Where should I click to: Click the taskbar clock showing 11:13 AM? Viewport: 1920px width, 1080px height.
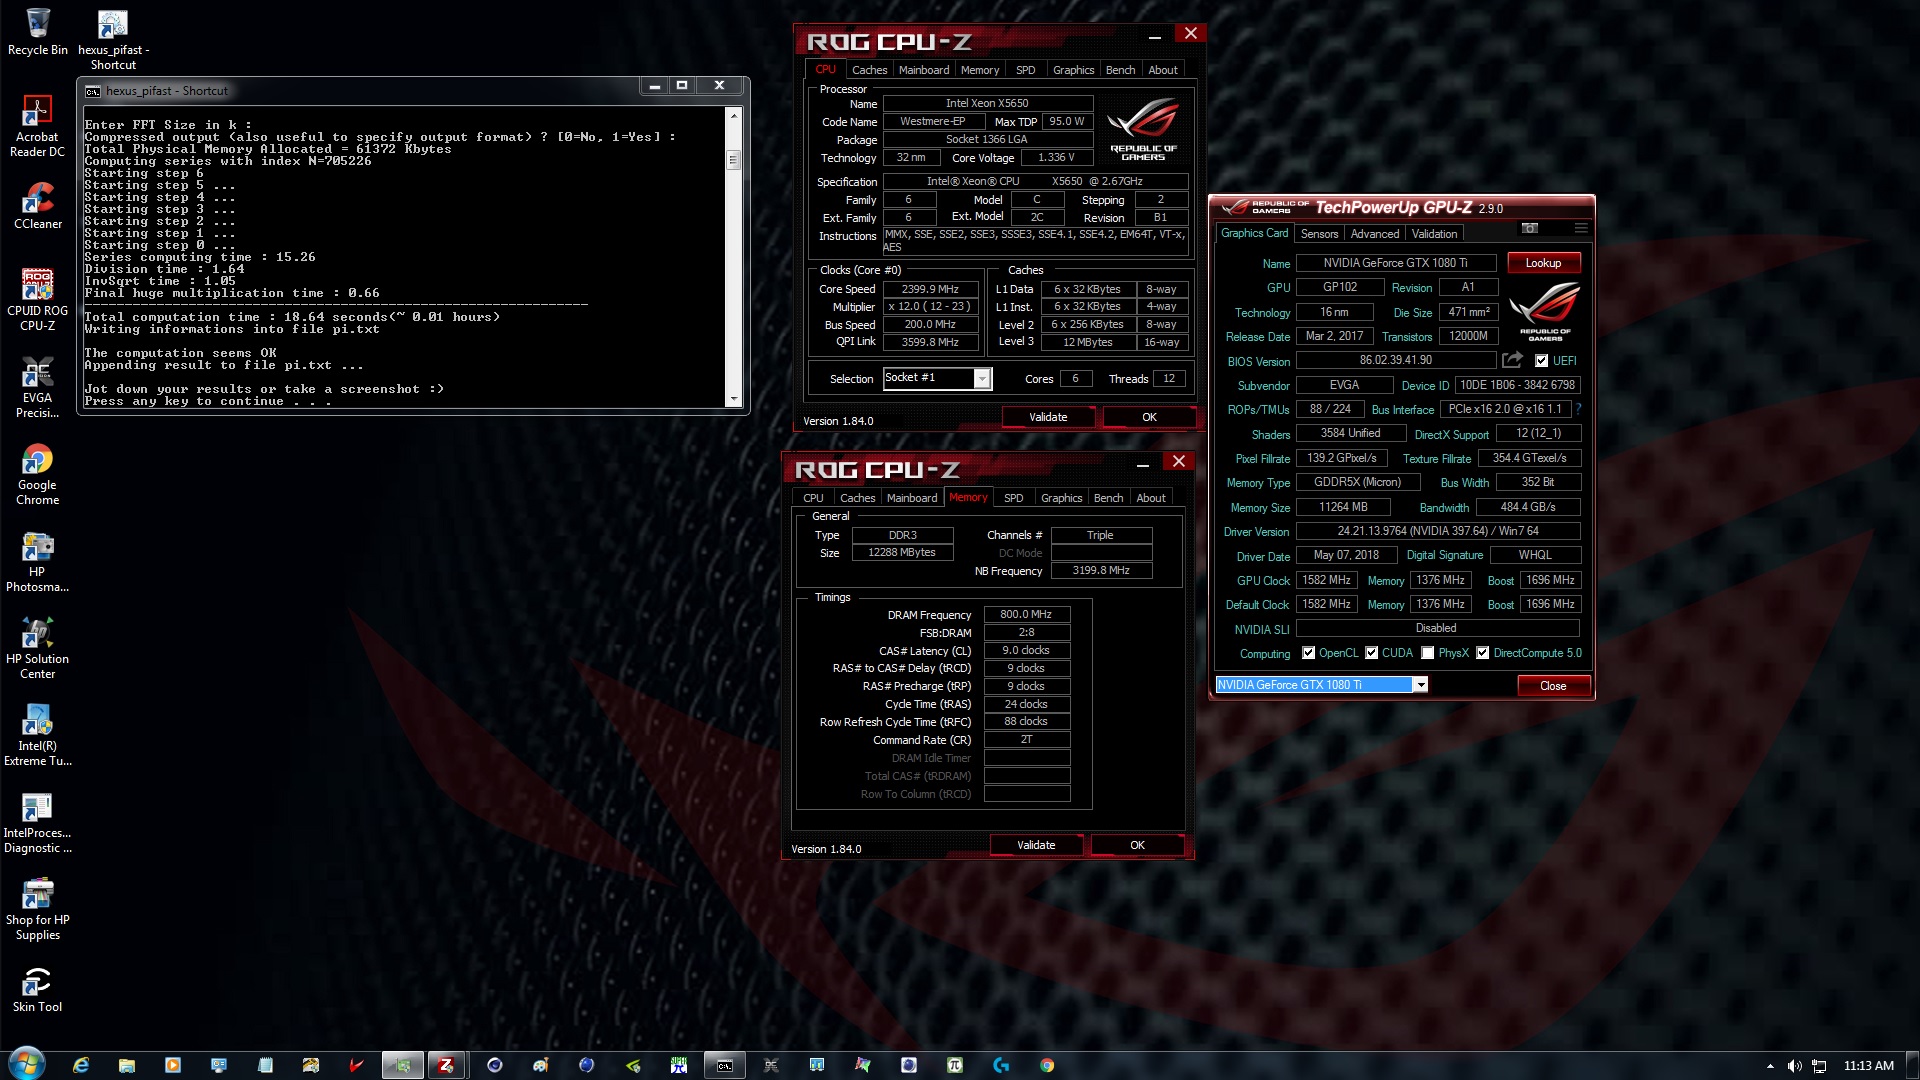pyautogui.click(x=1868, y=1066)
